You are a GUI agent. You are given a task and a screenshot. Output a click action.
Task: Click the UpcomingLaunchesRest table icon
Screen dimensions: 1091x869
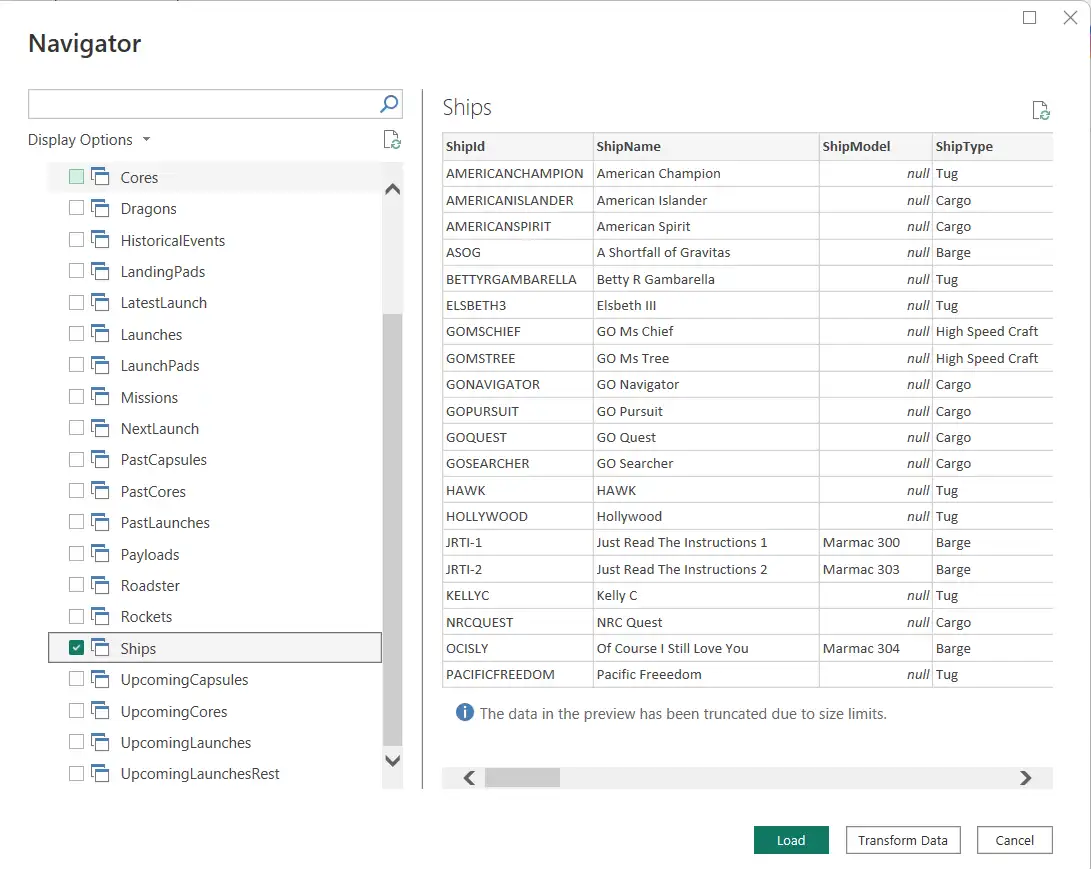tap(100, 774)
